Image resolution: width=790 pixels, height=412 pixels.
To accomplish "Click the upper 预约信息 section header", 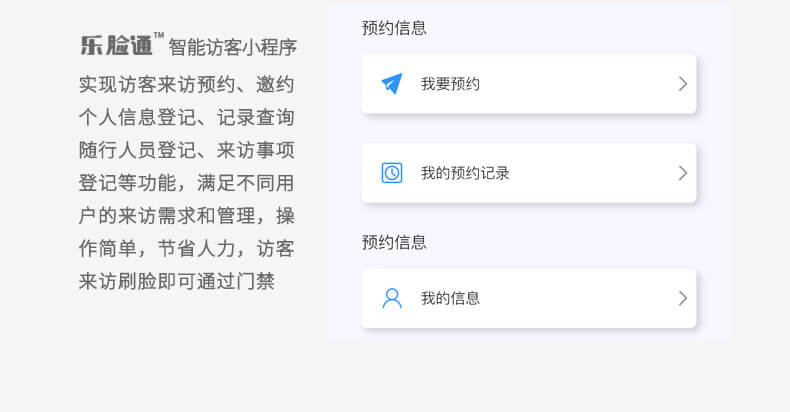I will click(x=394, y=28).
